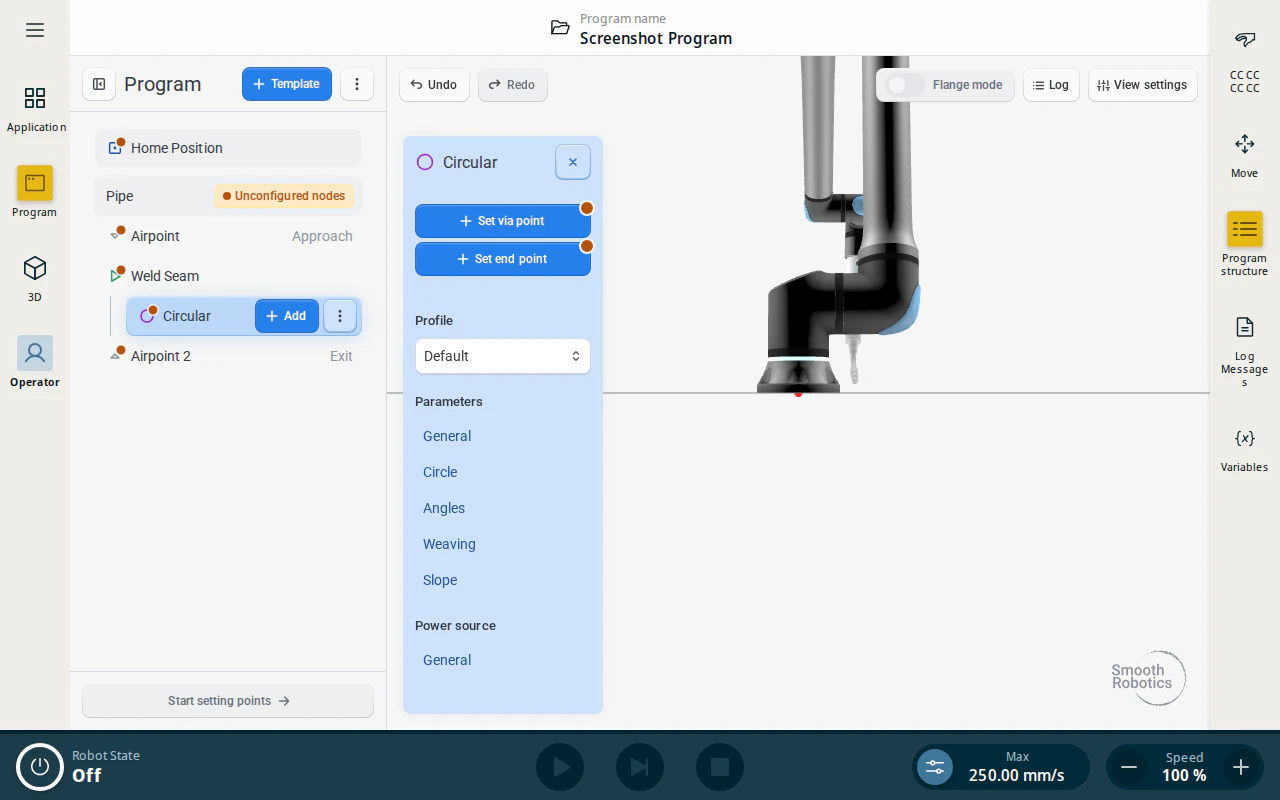This screenshot has height=800, width=1280.
Task: Open View settings
Action: [x=1143, y=85]
